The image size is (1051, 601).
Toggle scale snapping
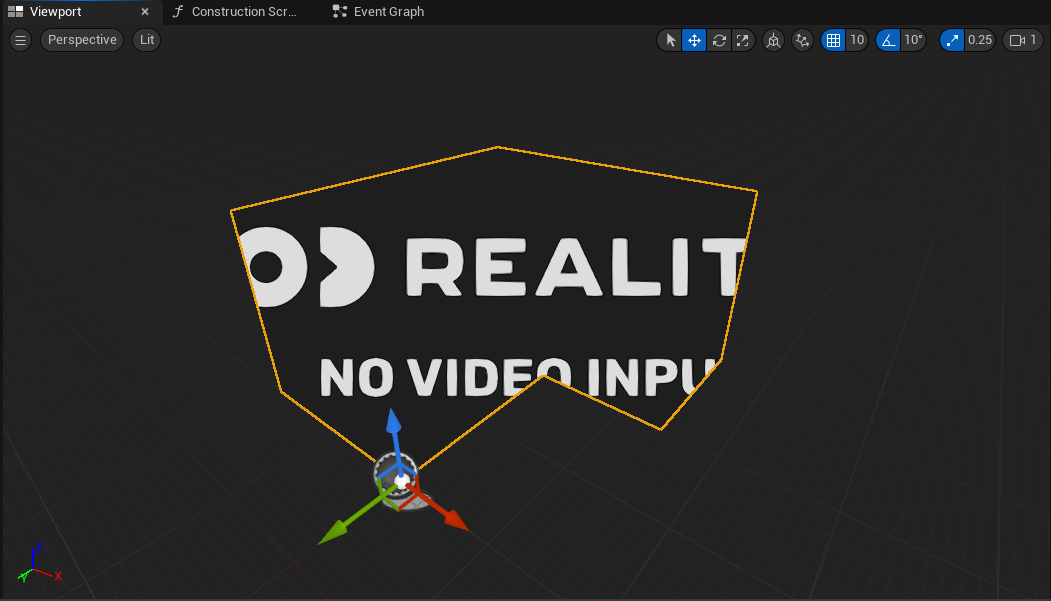click(x=952, y=40)
